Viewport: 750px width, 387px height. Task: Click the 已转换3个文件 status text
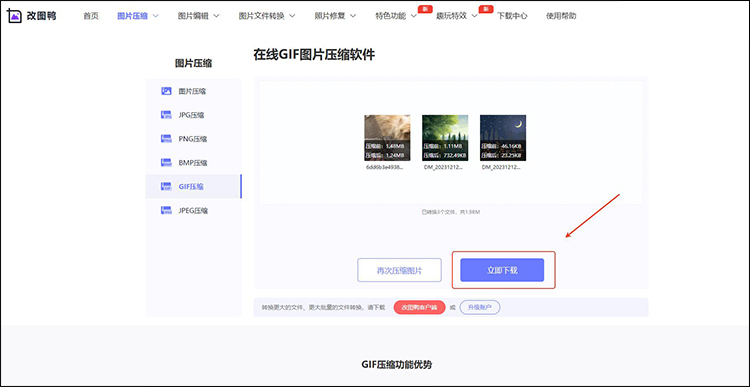tap(451, 212)
